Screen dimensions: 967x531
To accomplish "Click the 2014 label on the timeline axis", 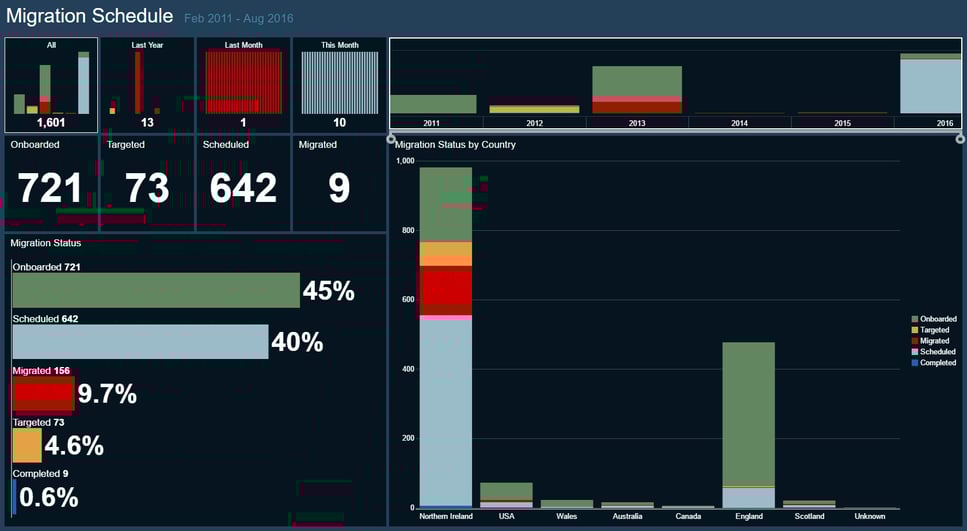I will coord(739,123).
